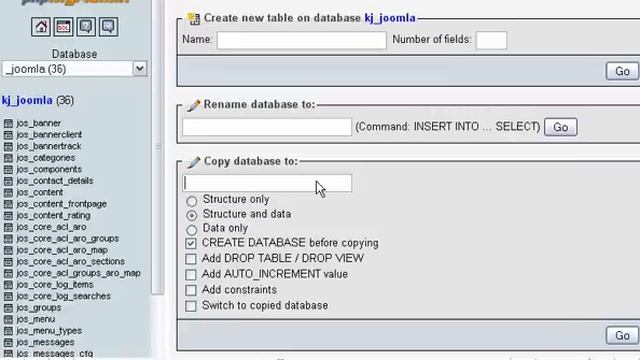Click table icon beside jos_groups

coord(8,308)
